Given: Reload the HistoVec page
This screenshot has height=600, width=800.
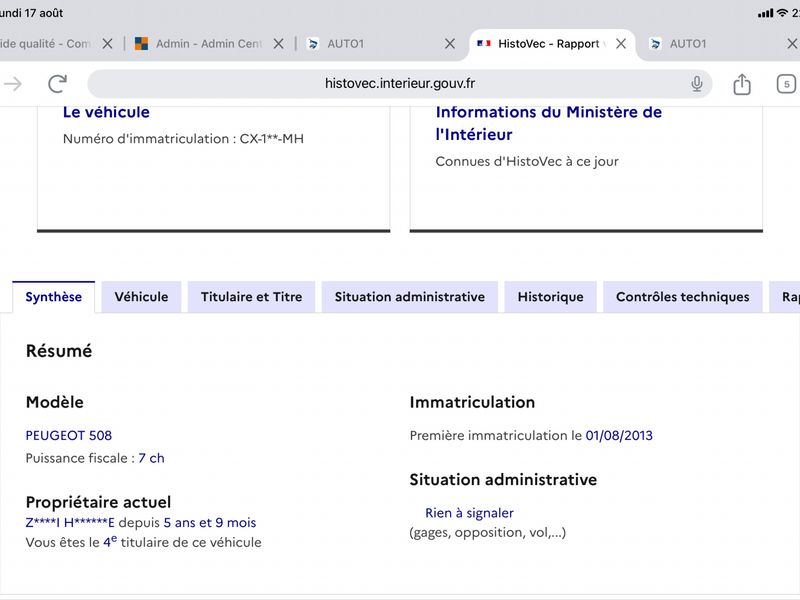Looking at the screenshot, I should point(58,84).
